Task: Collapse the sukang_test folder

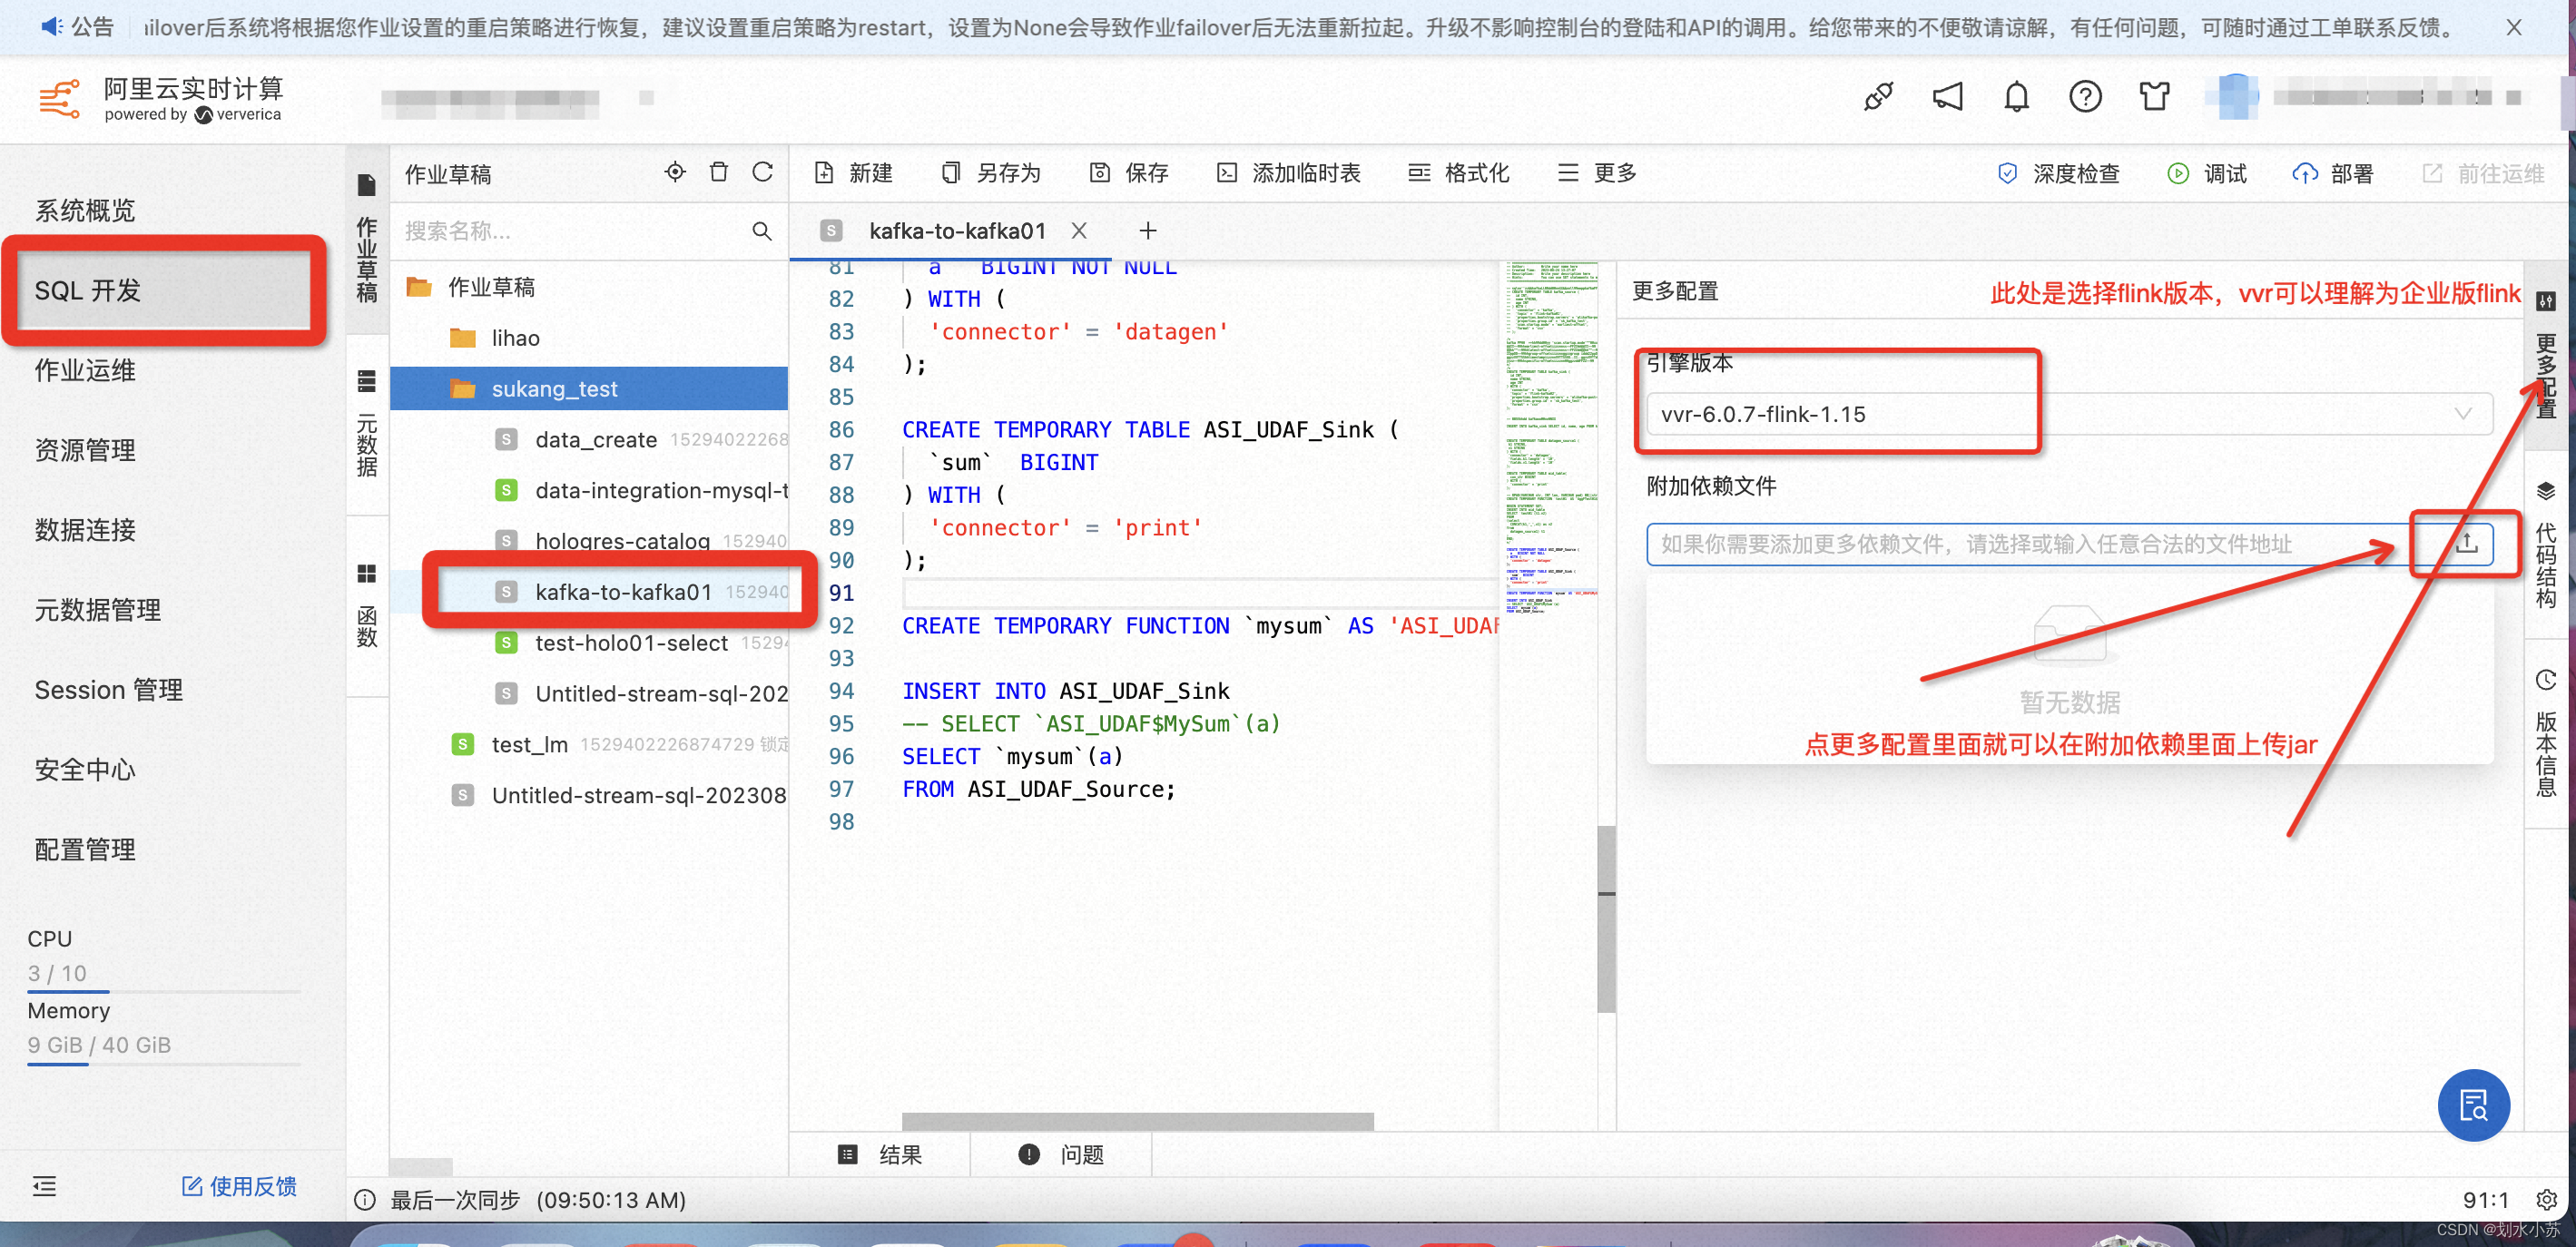Action: (589, 389)
